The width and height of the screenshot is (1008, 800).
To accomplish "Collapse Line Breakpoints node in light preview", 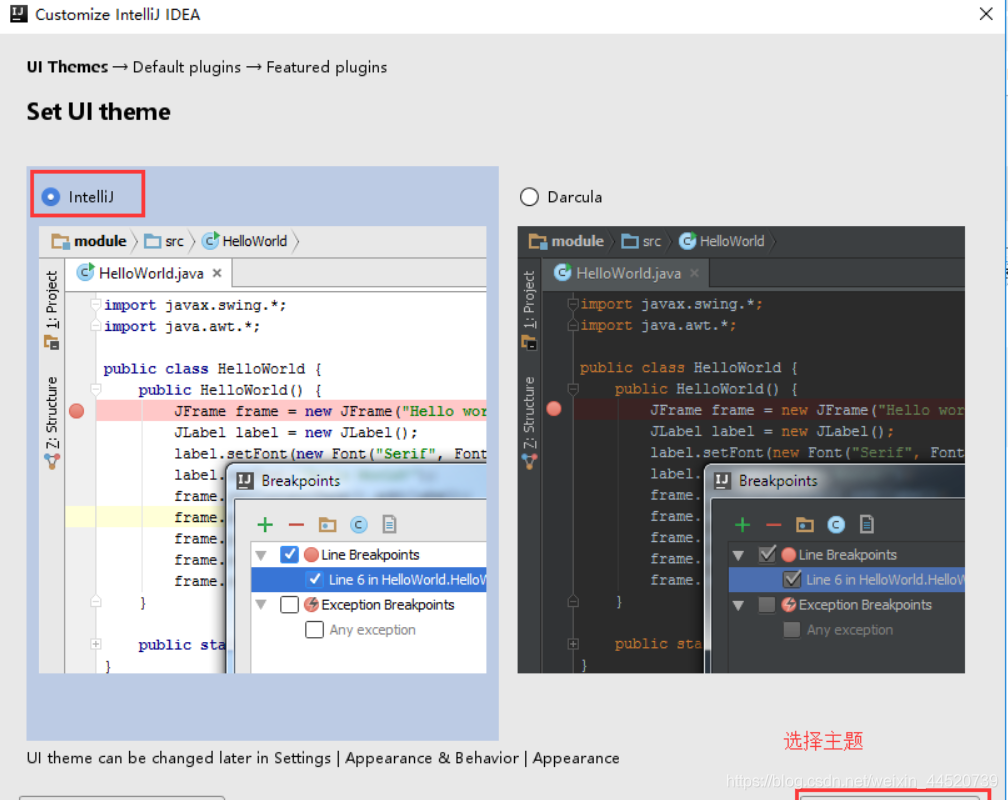I will coord(261,555).
